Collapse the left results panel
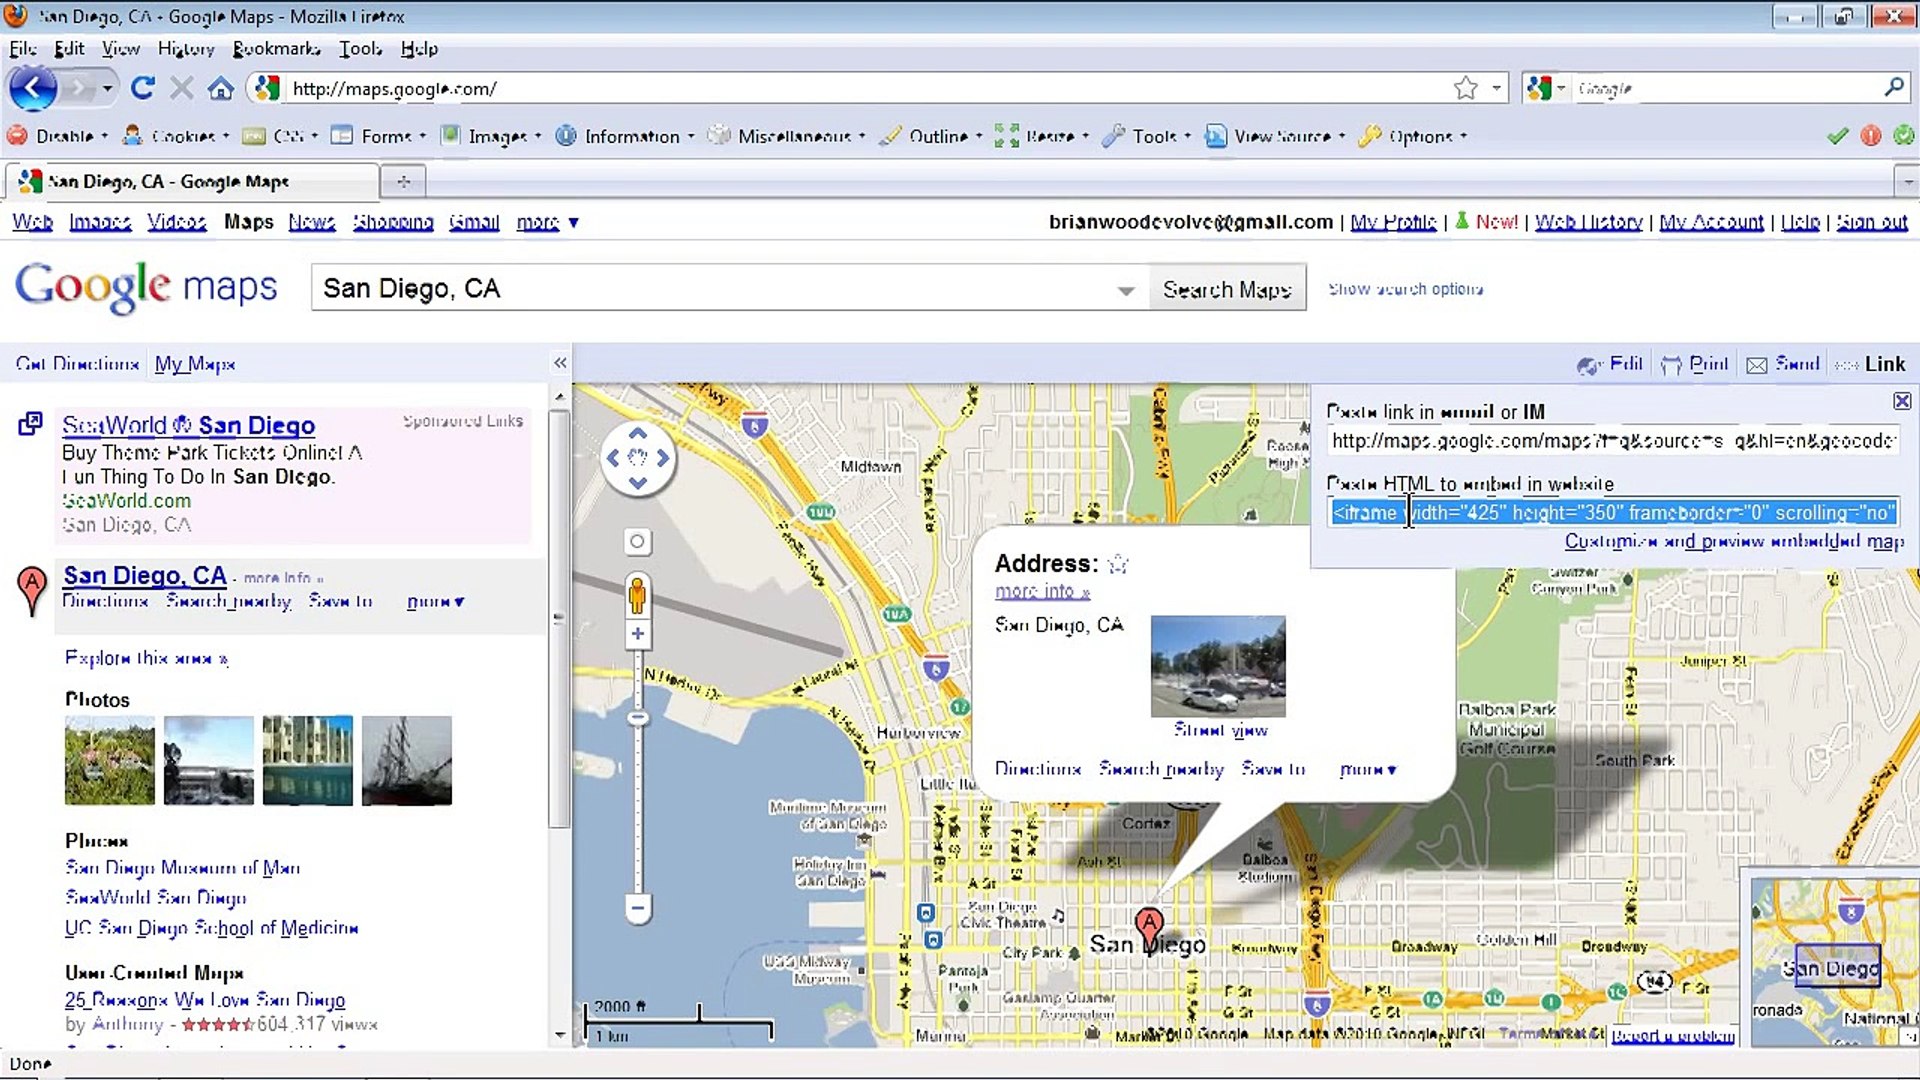 [x=560, y=363]
